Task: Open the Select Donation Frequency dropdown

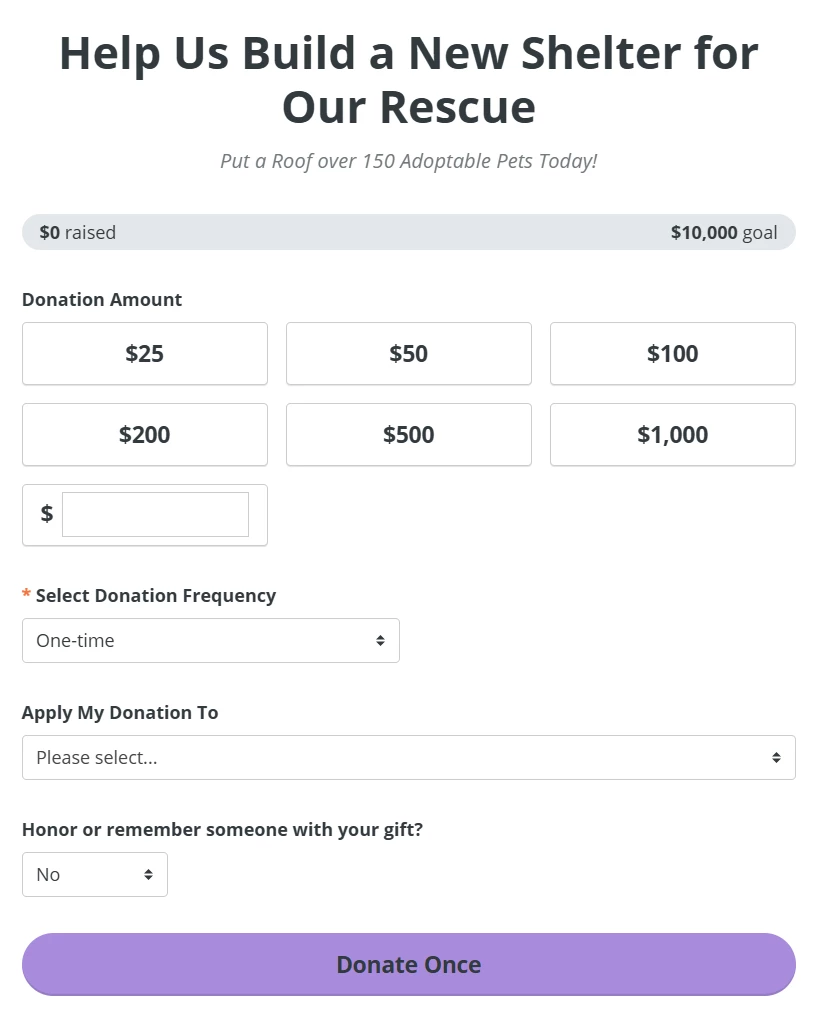Action: tap(210, 640)
